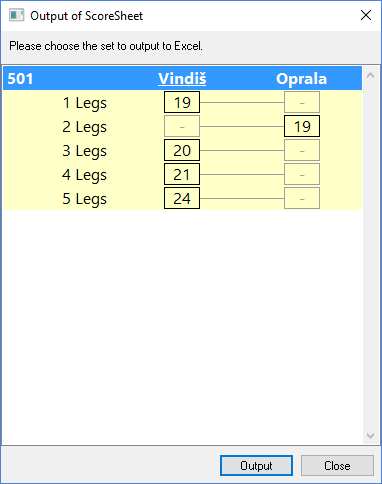Click the ScoreSheet window title icon
The width and height of the screenshot is (382, 484).
click(x=16, y=15)
